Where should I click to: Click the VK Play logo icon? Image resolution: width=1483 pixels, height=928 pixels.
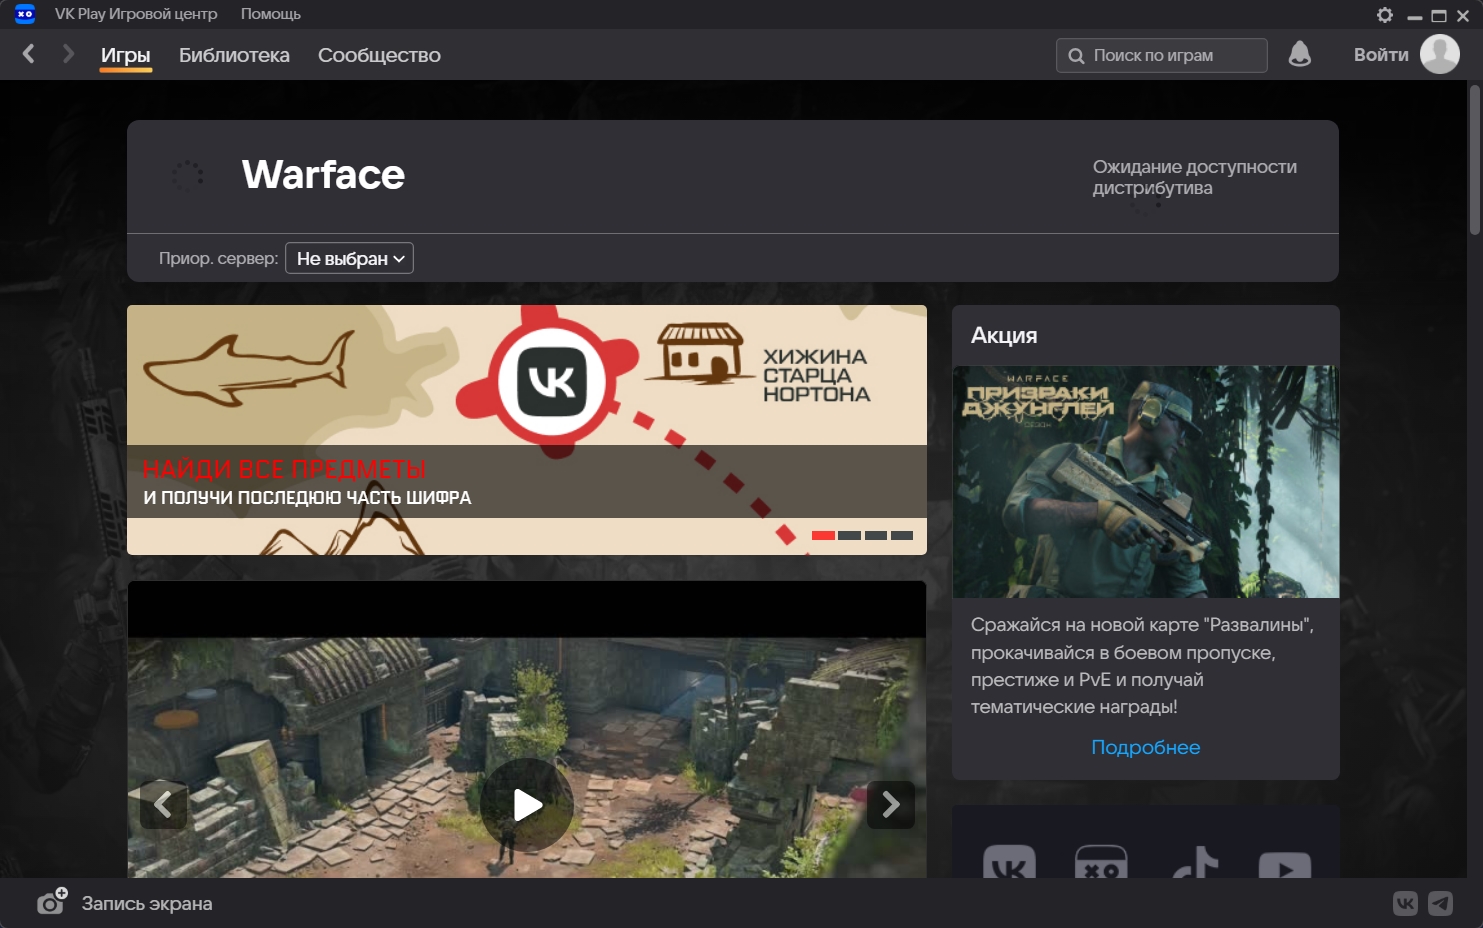click(x=25, y=14)
